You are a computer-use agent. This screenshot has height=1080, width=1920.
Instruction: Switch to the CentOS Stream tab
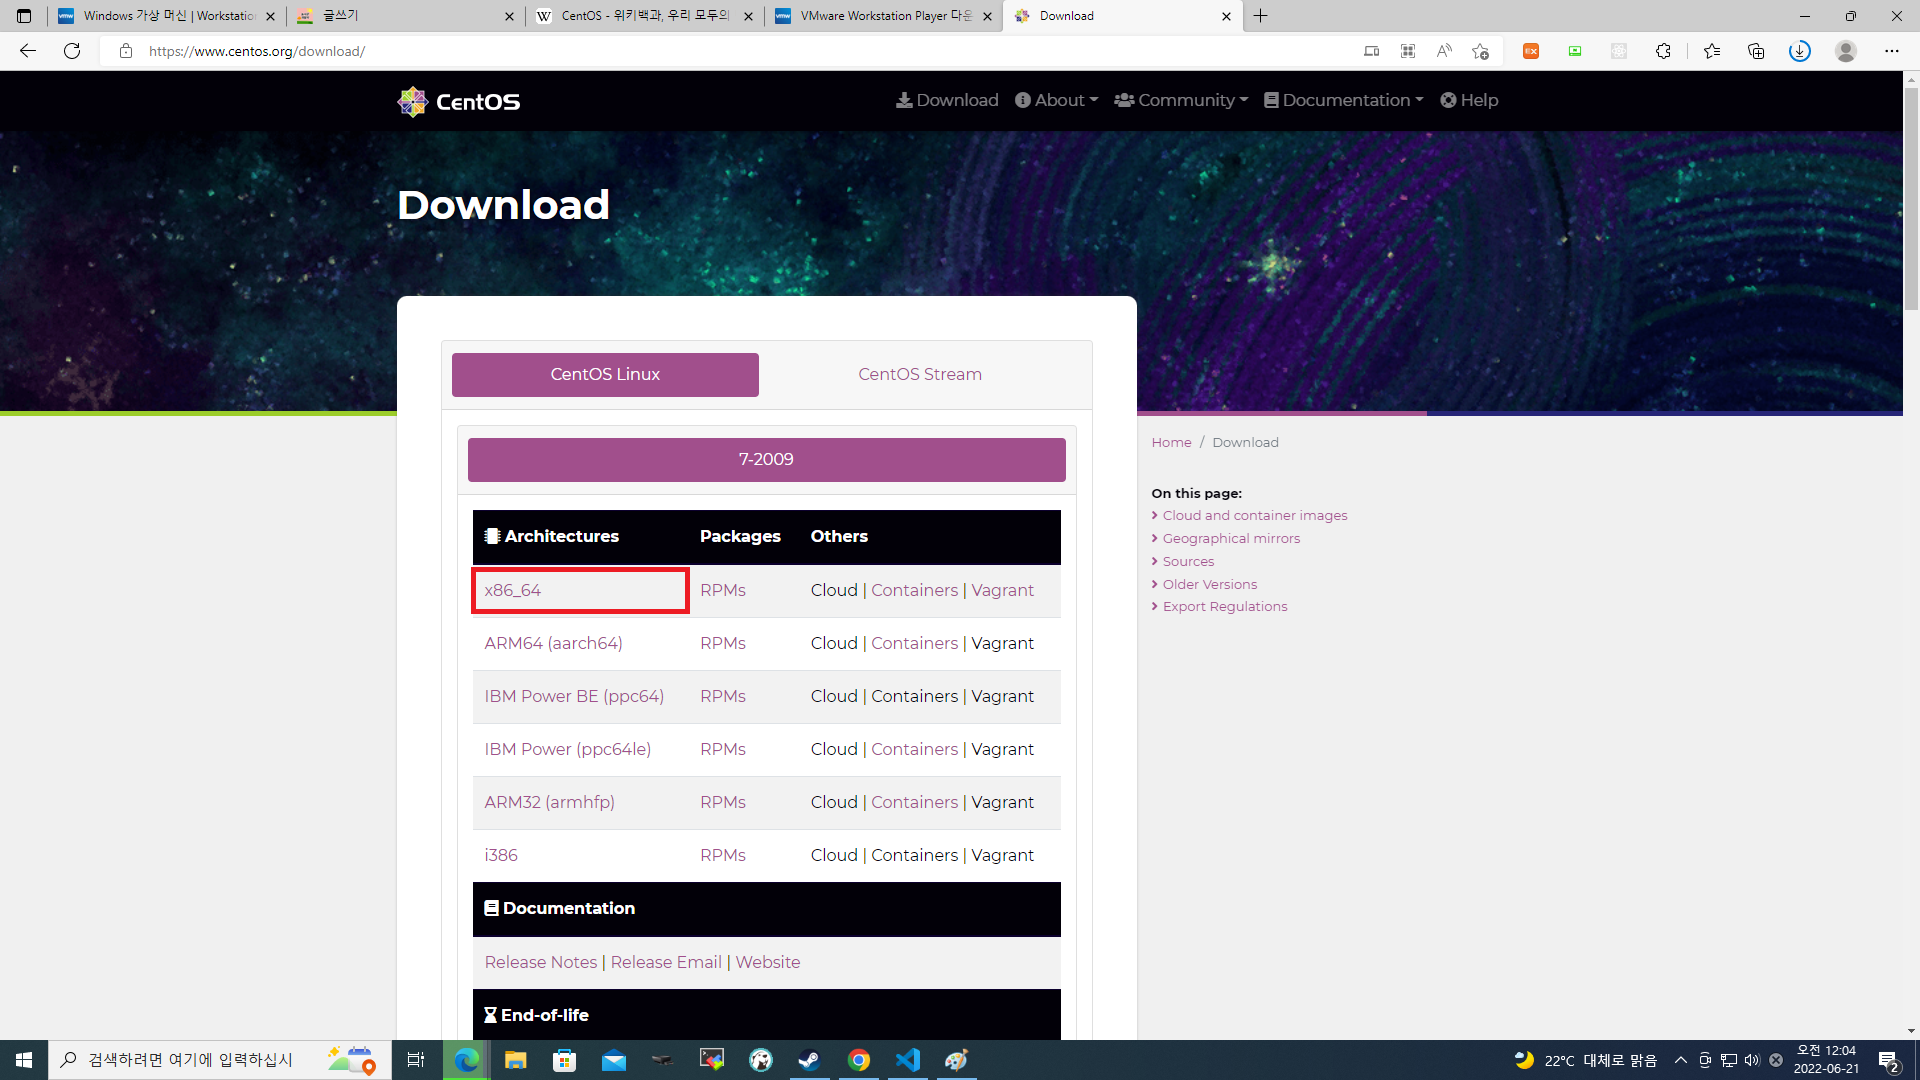point(919,374)
